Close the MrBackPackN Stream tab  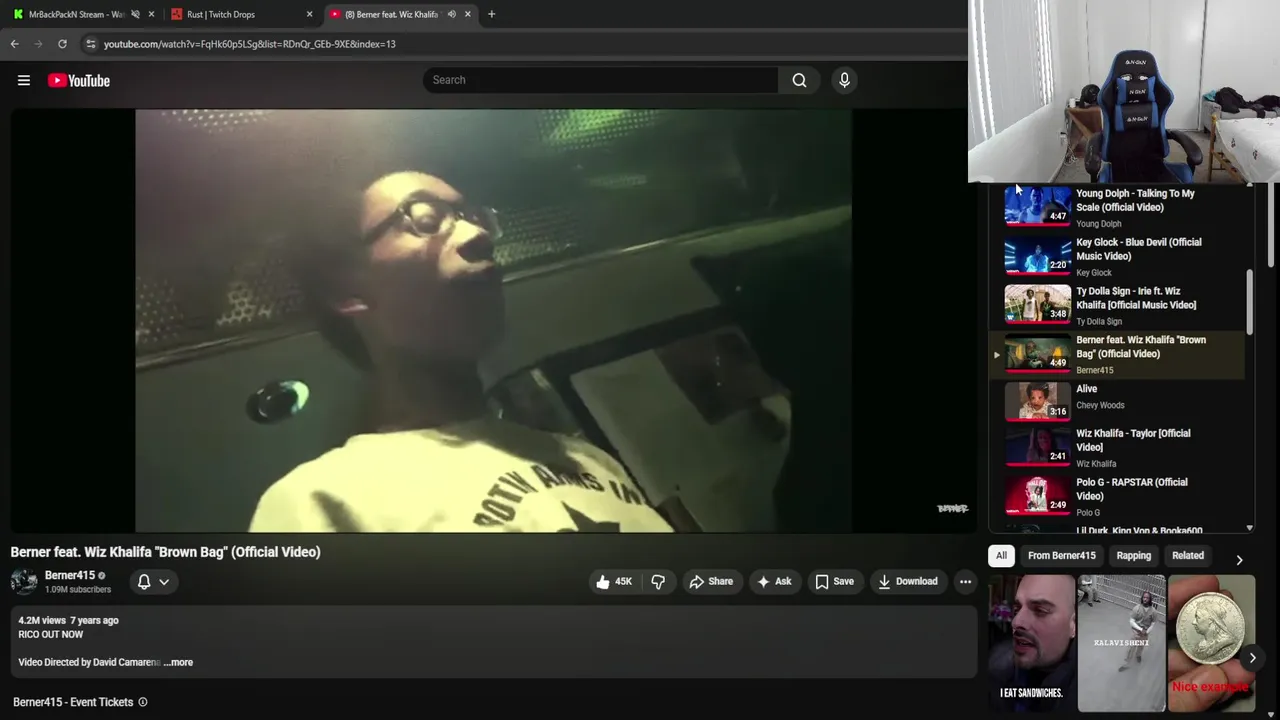pos(151,14)
